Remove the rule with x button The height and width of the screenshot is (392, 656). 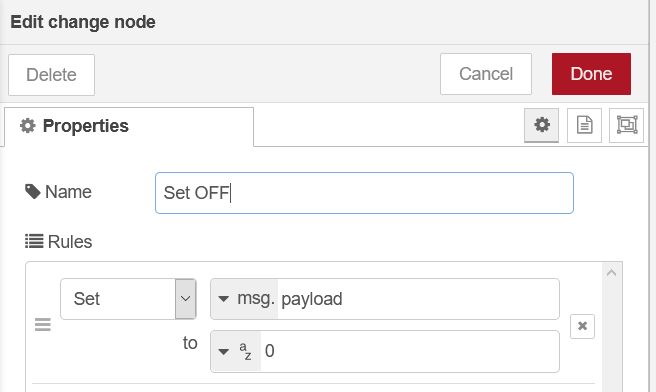click(x=582, y=326)
